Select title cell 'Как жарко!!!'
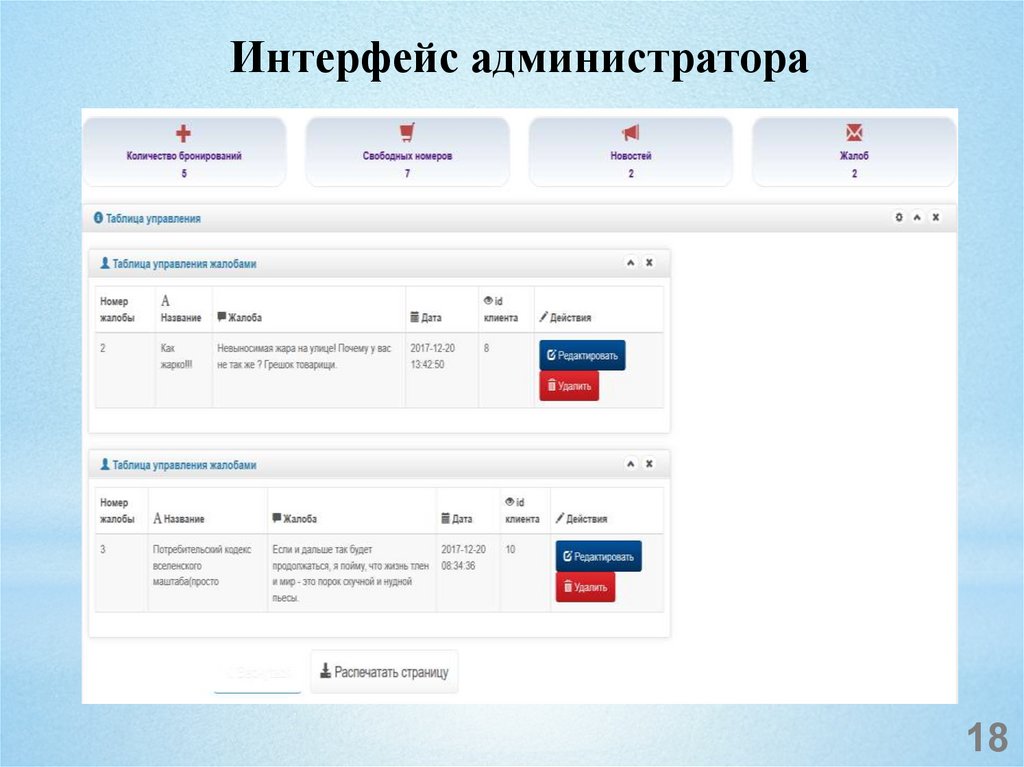Screen dimensions: 1024x767 (176, 356)
